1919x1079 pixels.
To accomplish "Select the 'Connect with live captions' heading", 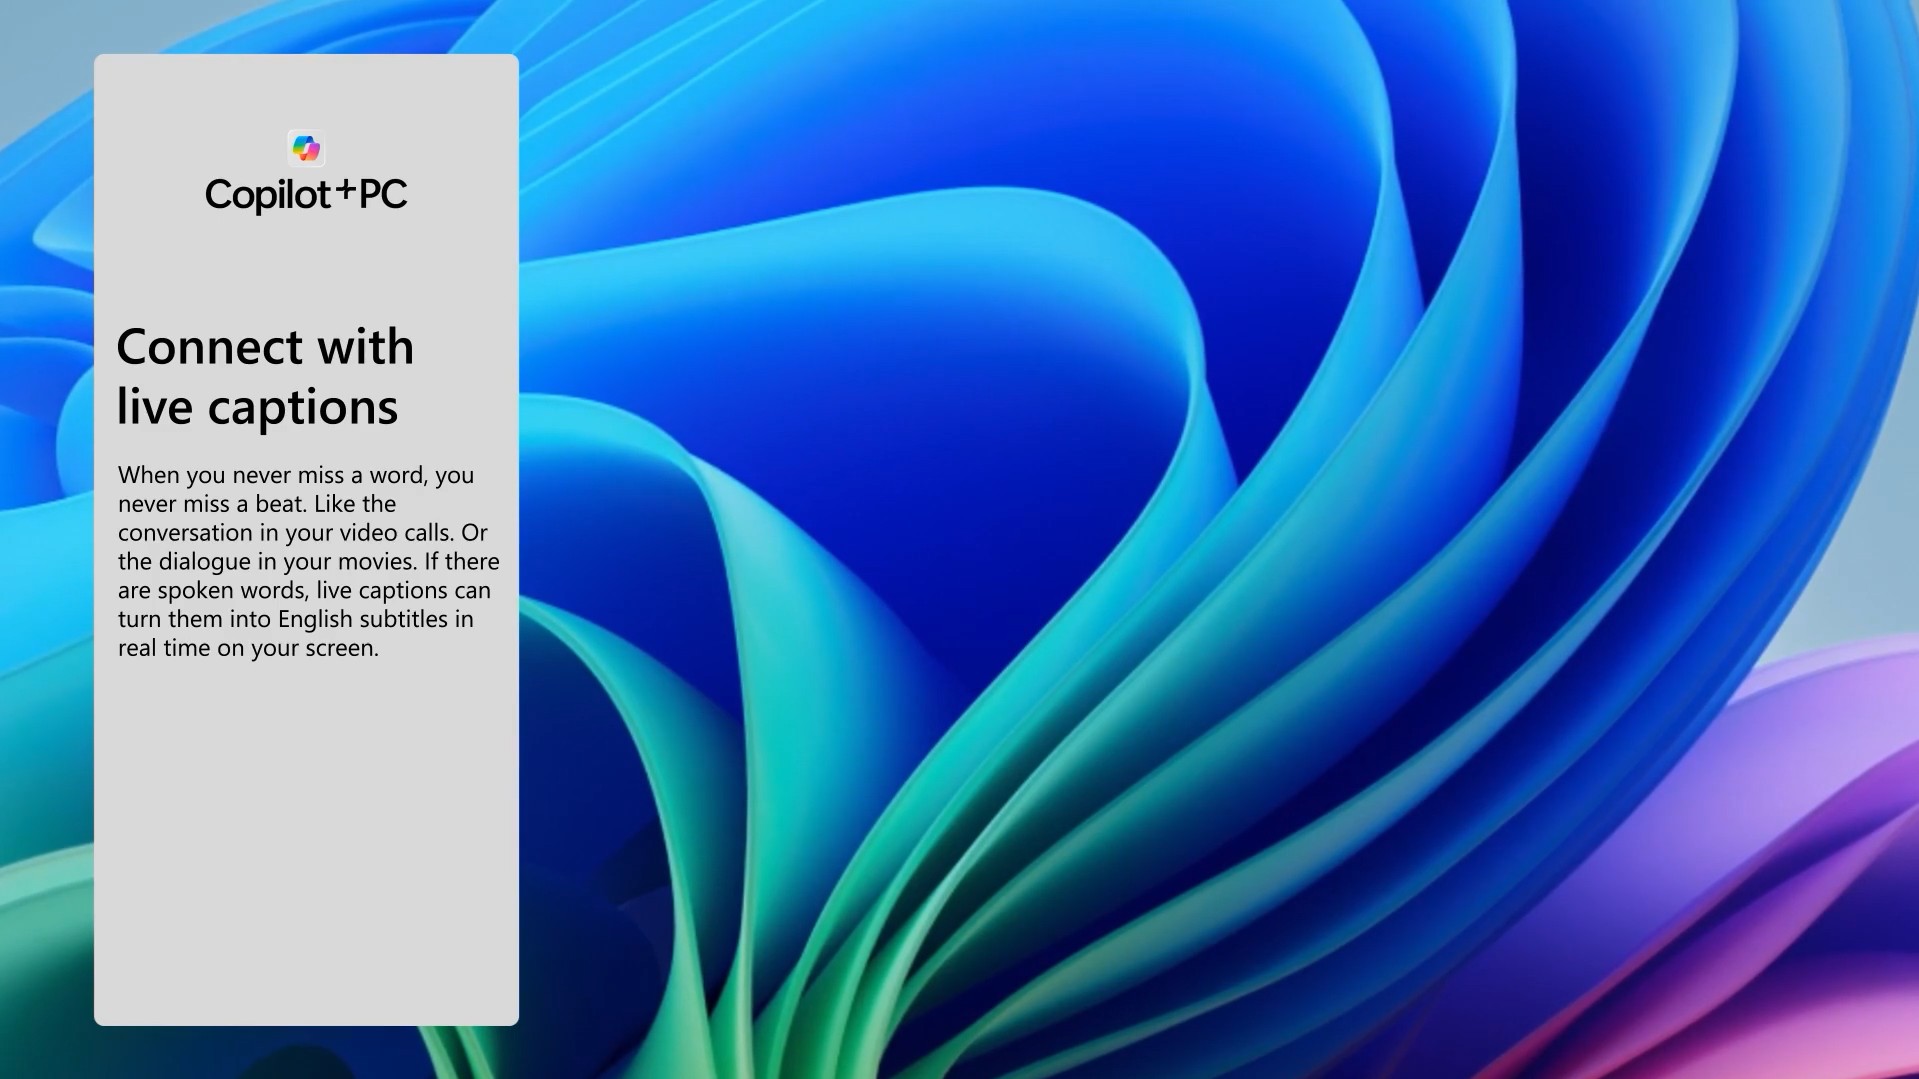I will point(265,377).
